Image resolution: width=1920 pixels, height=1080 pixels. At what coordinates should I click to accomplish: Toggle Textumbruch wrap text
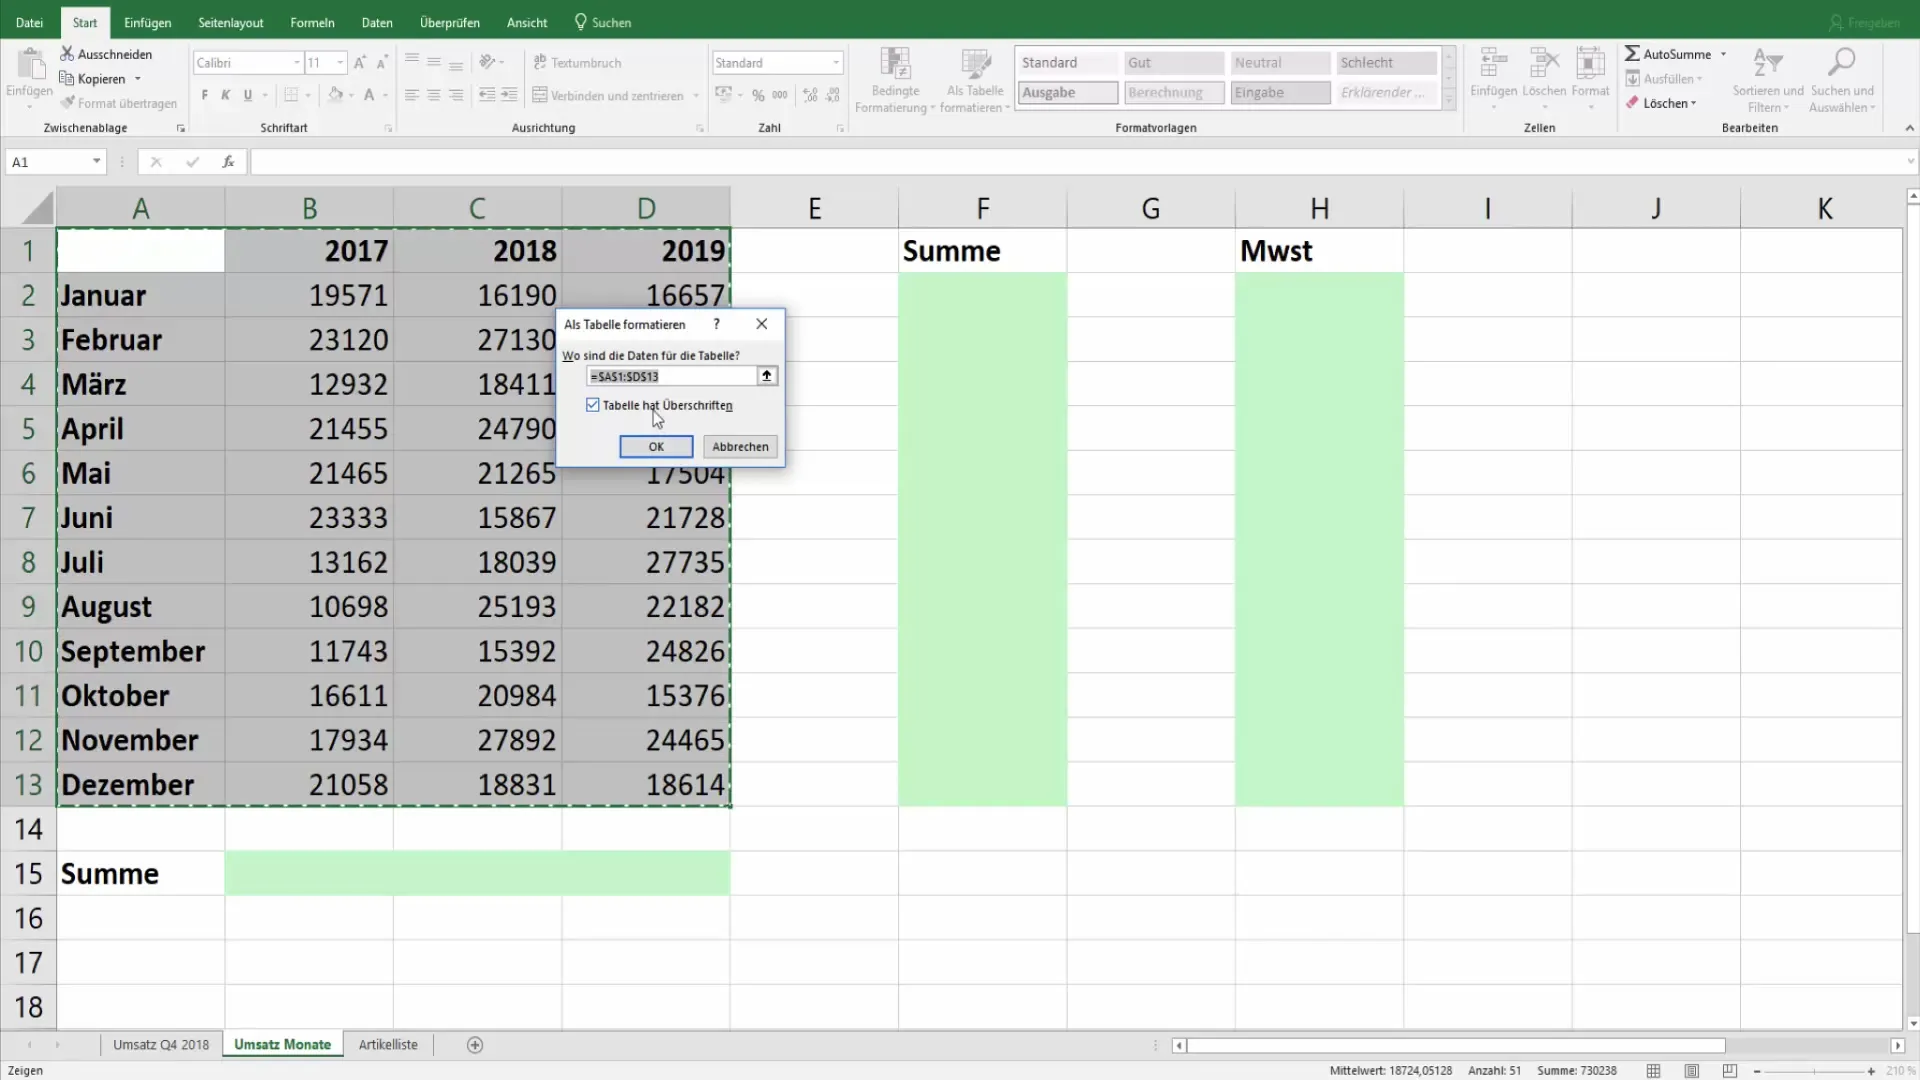[577, 62]
